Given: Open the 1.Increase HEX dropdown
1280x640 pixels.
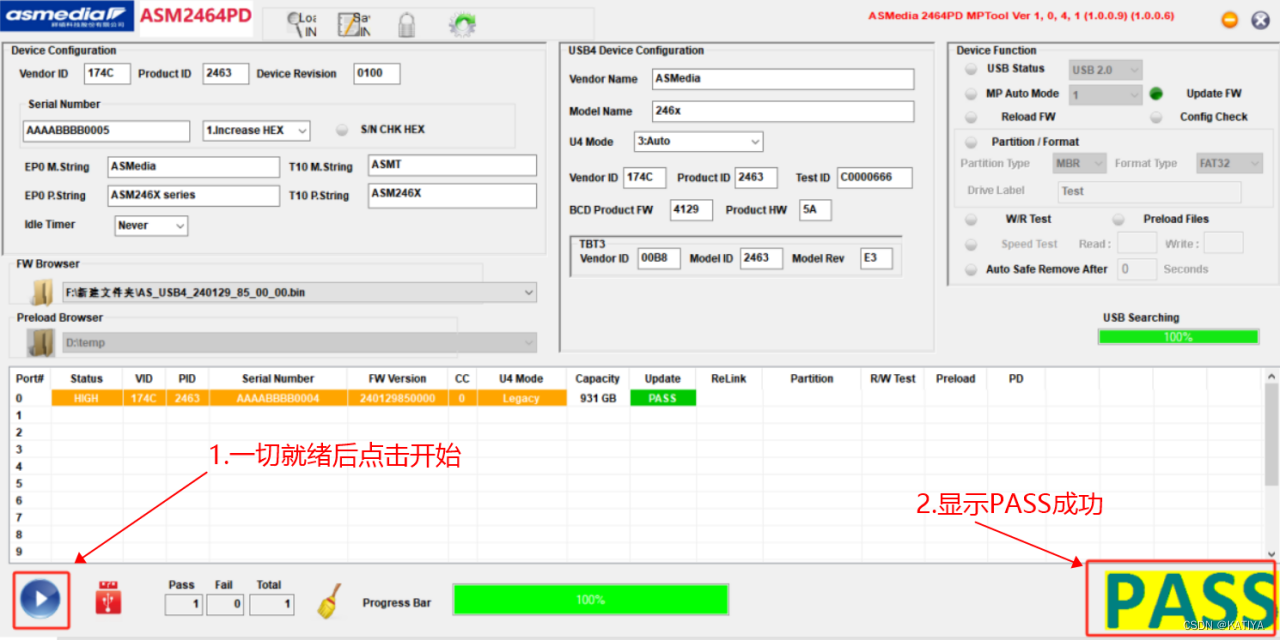Looking at the screenshot, I should pos(257,131).
